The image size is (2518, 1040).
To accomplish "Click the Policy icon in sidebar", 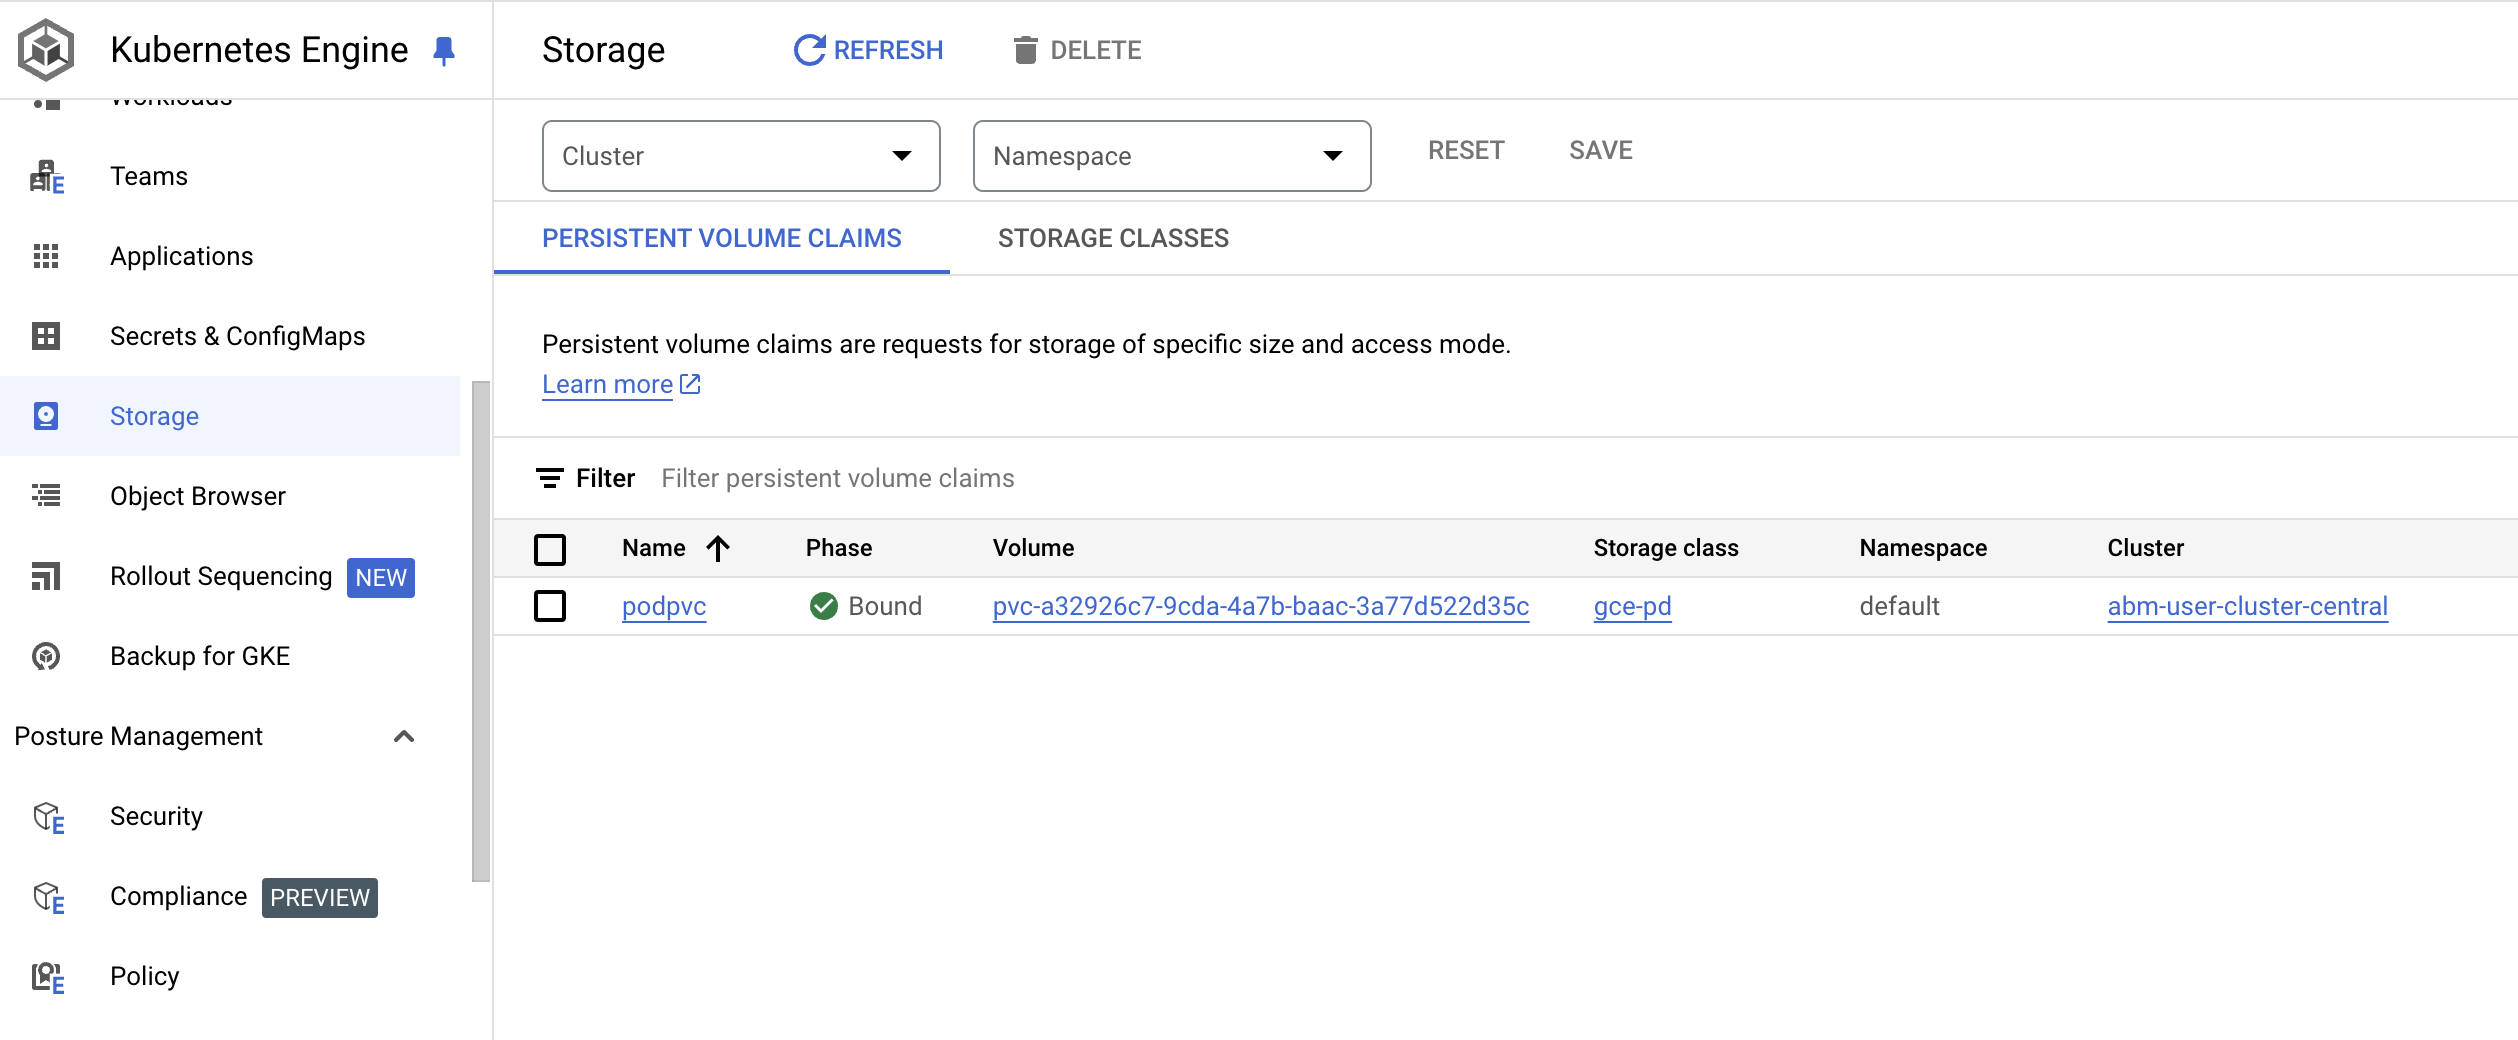I will [x=48, y=977].
